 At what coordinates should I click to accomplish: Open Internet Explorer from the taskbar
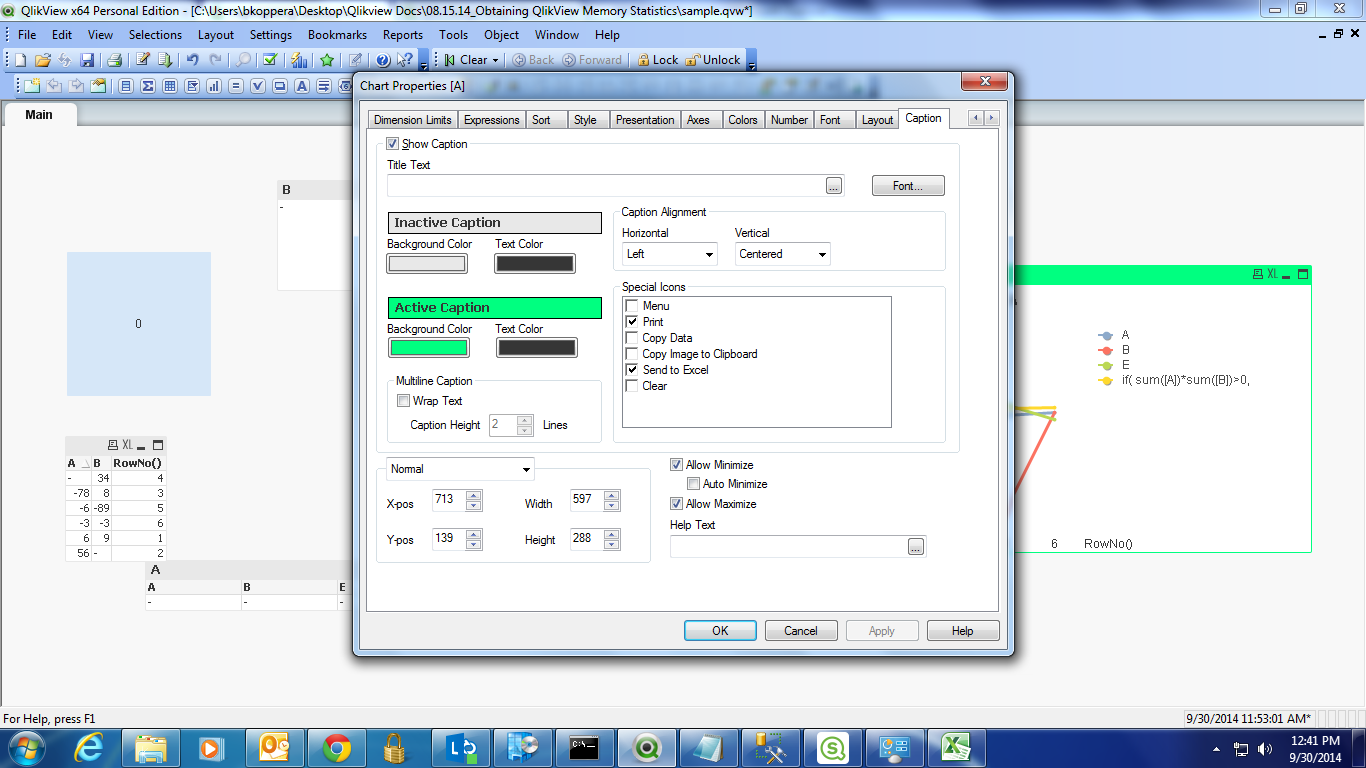tap(90, 748)
